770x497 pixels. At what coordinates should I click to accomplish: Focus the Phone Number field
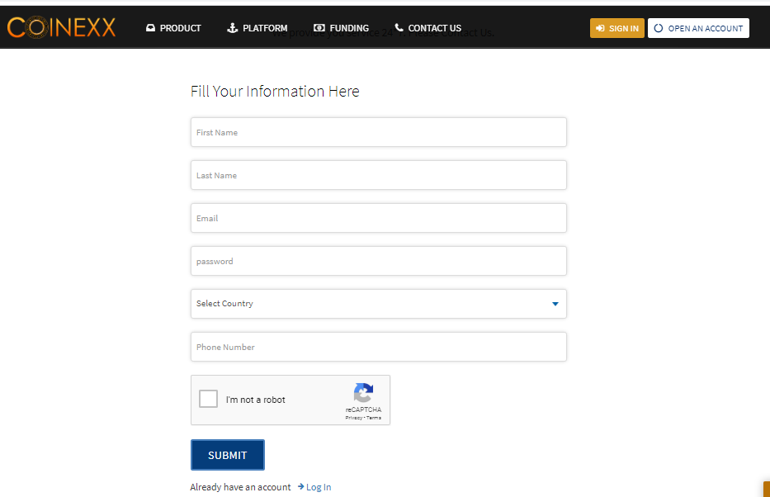click(379, 347)
